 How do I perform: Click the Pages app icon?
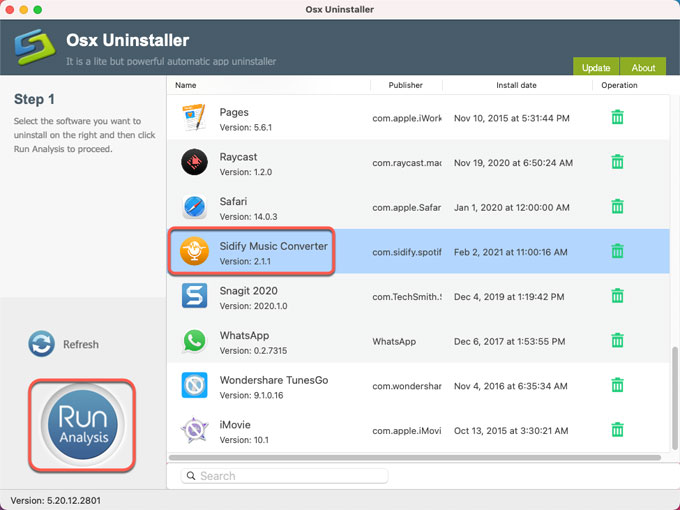194,117
